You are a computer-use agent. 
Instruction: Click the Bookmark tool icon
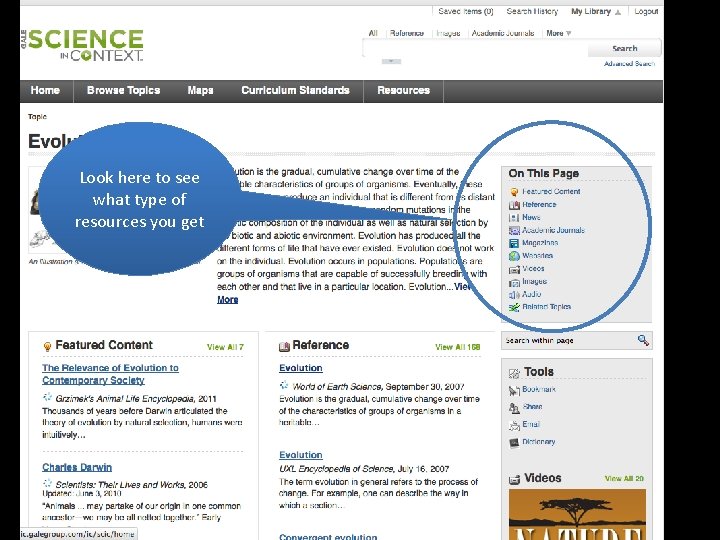pyautogui.click(x=514, y=390)
